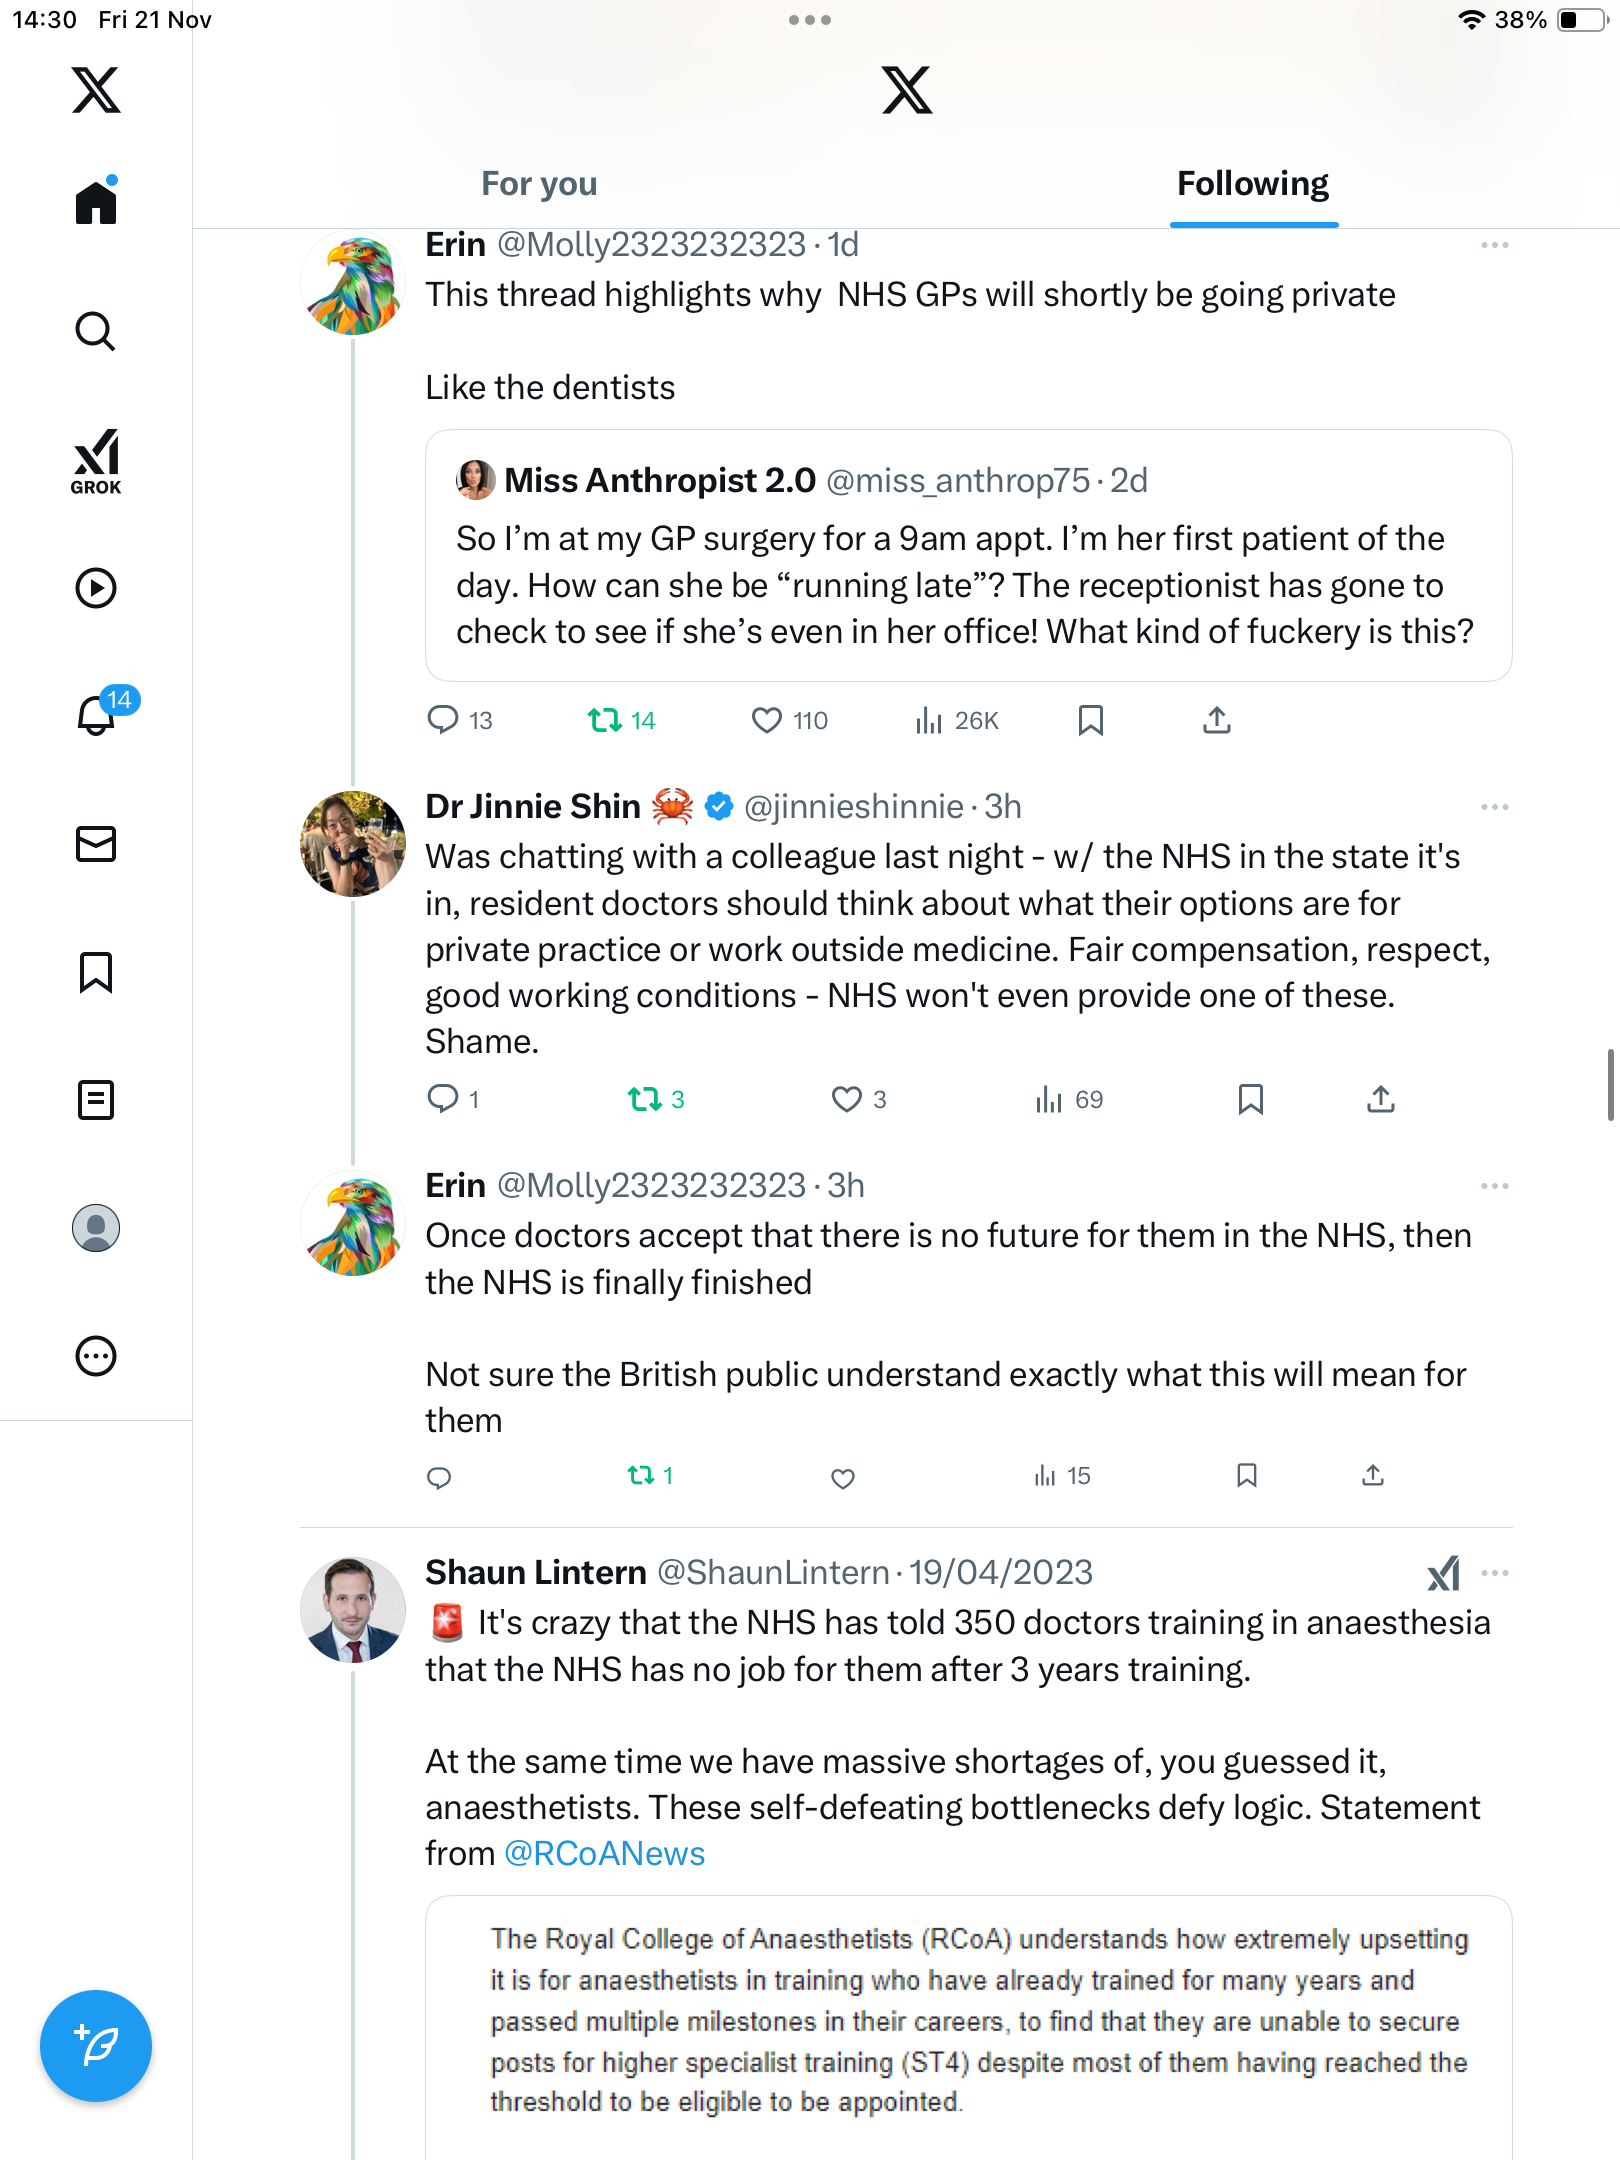Image resolution: width=1620 pixels, height=2160 pixels.
Task: Switch to the For you tab
Action: click(539, 184)
